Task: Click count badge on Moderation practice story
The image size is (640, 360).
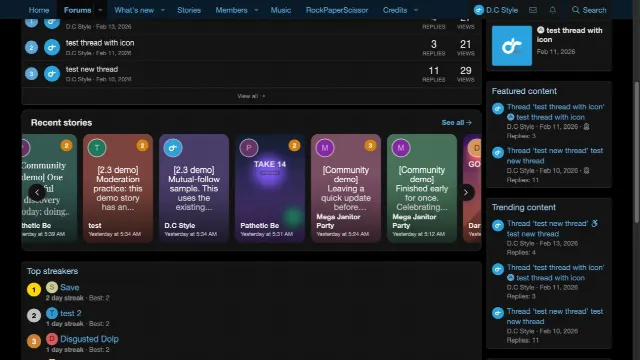Action: click(x=142, y=145)
